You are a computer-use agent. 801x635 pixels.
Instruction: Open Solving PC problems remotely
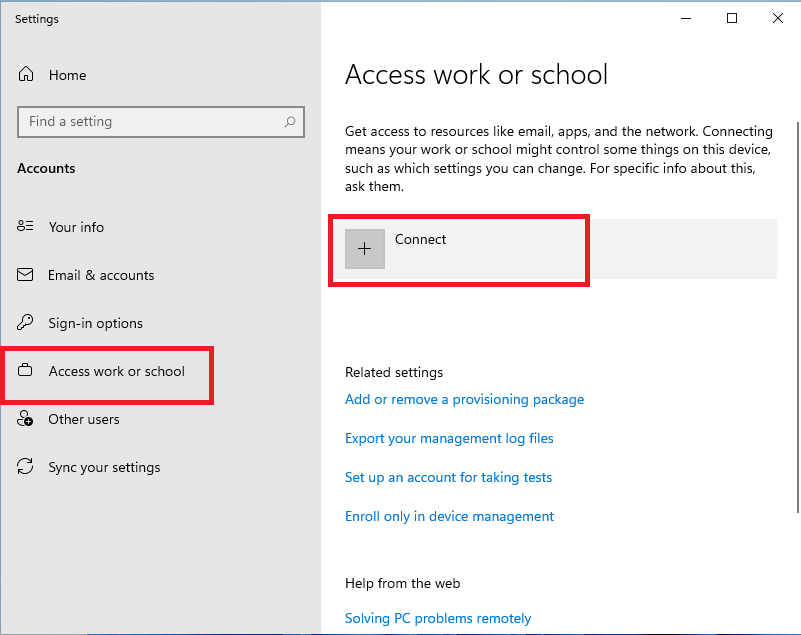tap(438, 618)
